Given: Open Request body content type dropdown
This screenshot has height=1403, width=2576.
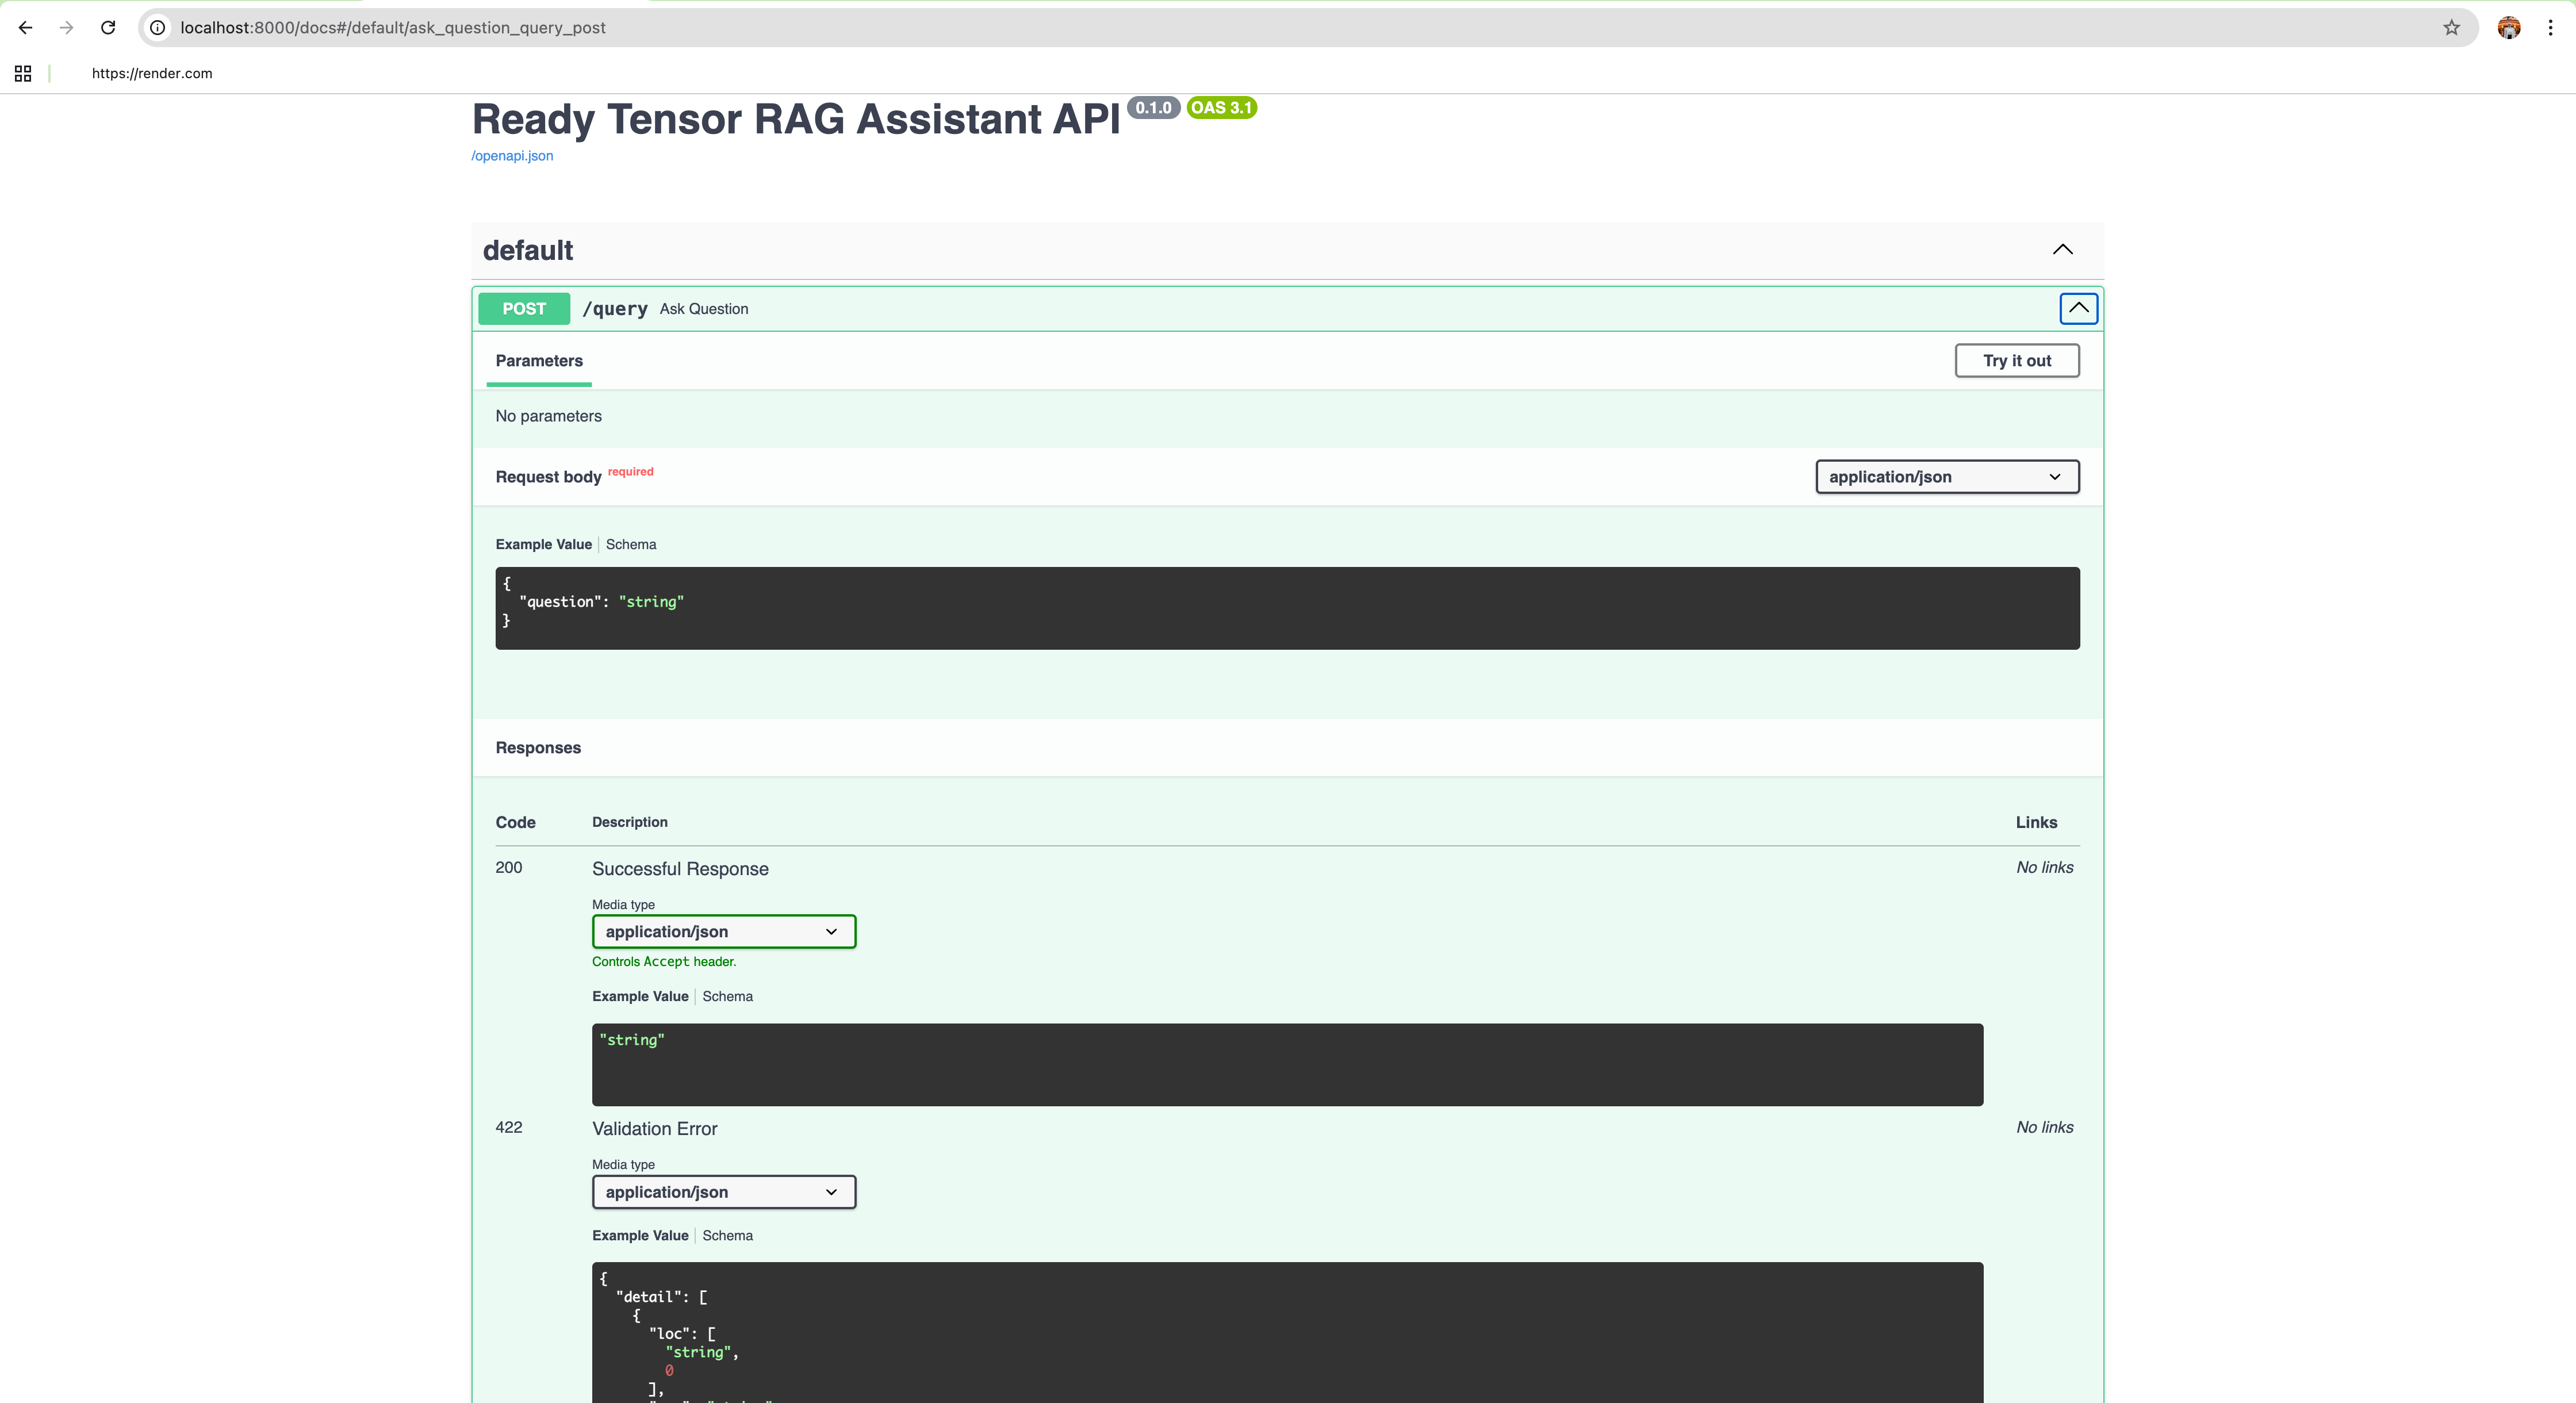Looking at the screenshot, I should tap(1946, 477).
